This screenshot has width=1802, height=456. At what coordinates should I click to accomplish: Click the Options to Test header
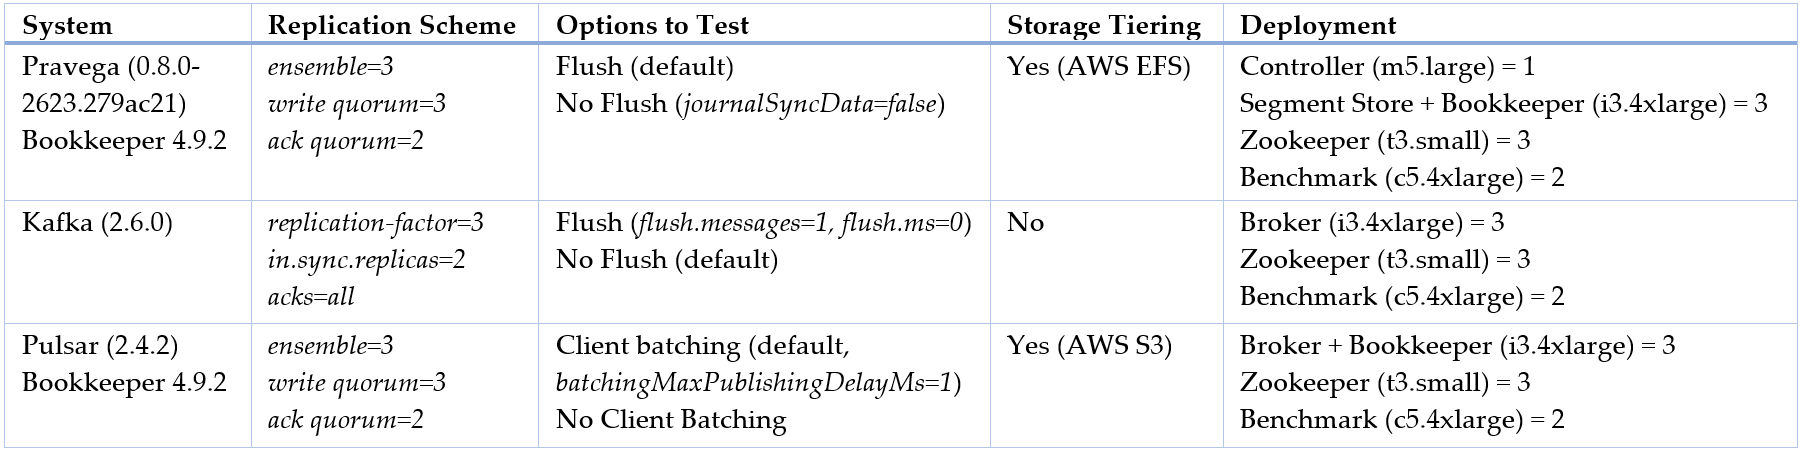[652, 25]
